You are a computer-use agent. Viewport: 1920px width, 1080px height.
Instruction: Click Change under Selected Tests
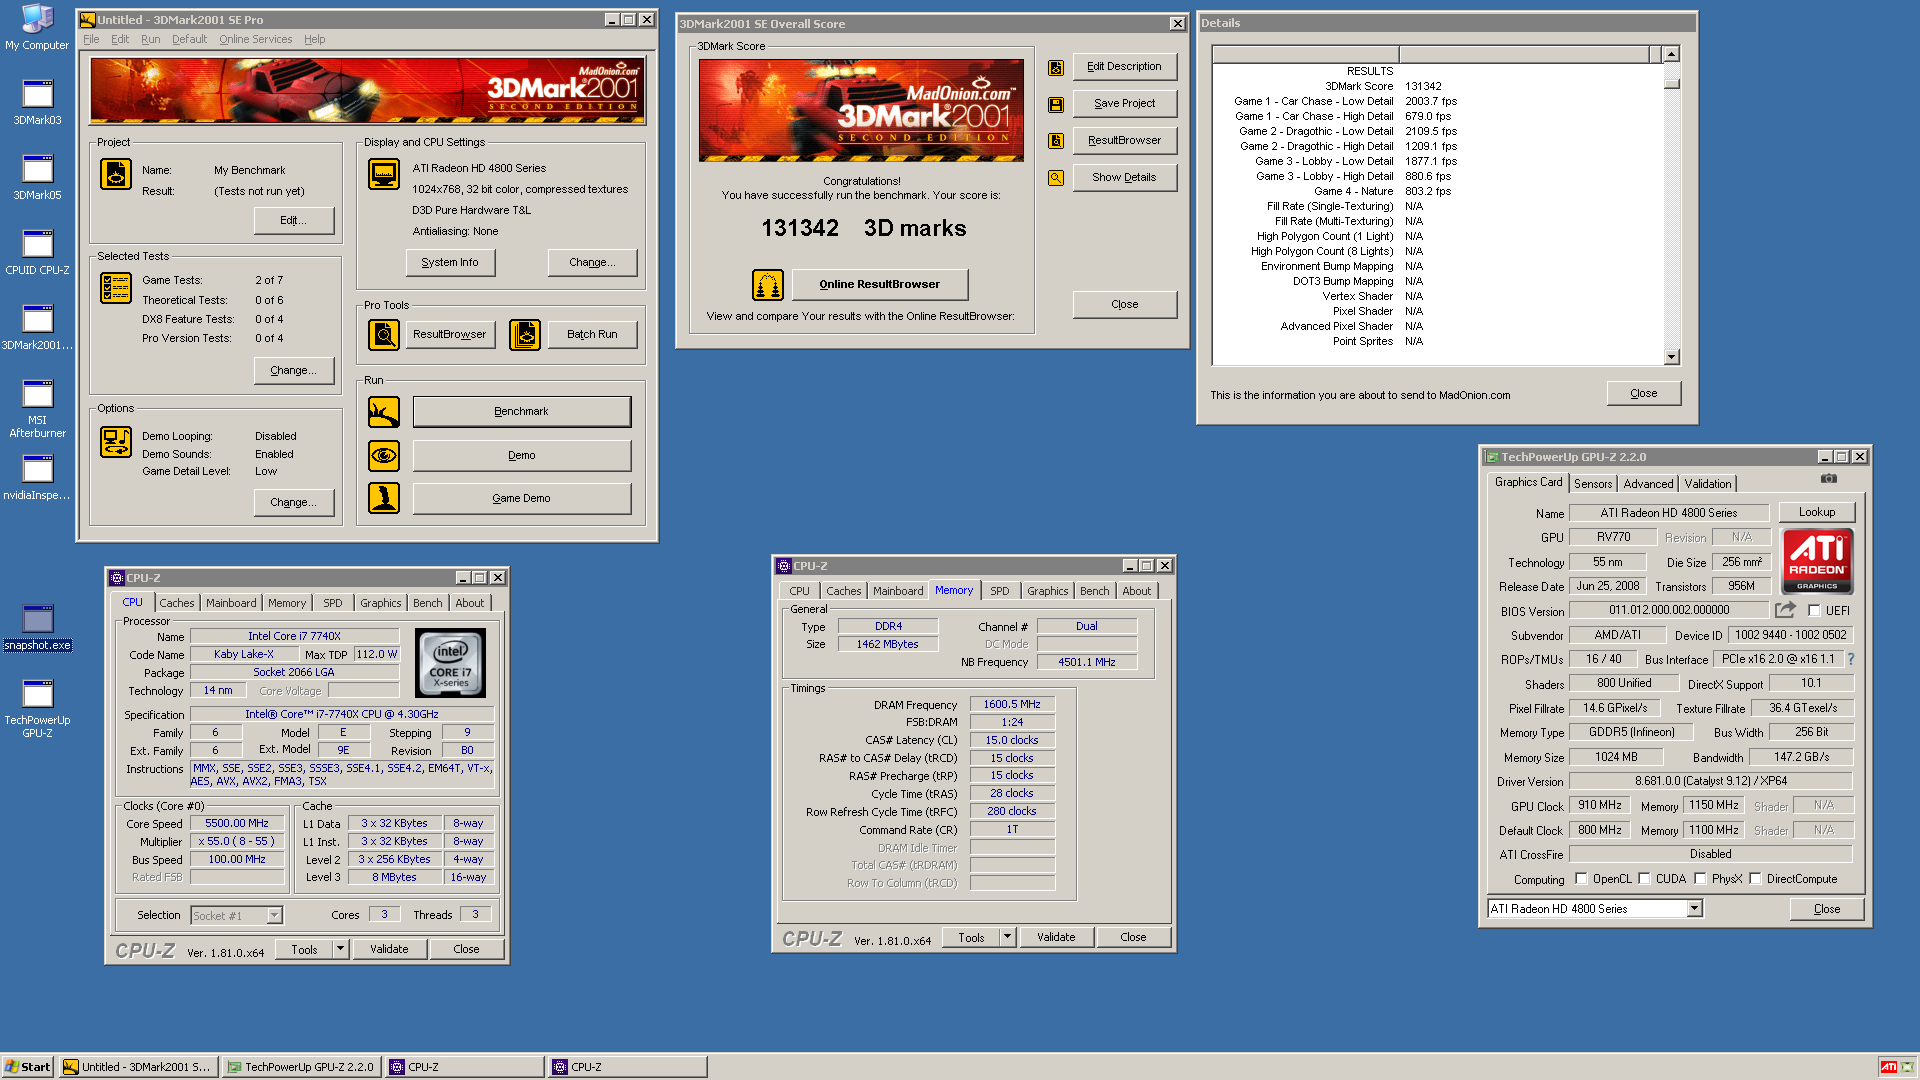click(293, 371)
